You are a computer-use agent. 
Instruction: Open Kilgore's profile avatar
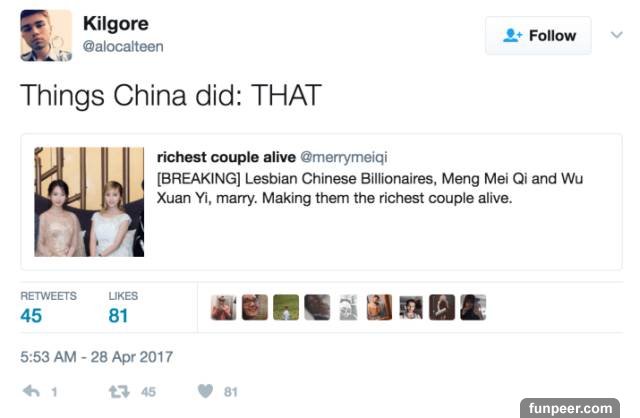[46, 36]
